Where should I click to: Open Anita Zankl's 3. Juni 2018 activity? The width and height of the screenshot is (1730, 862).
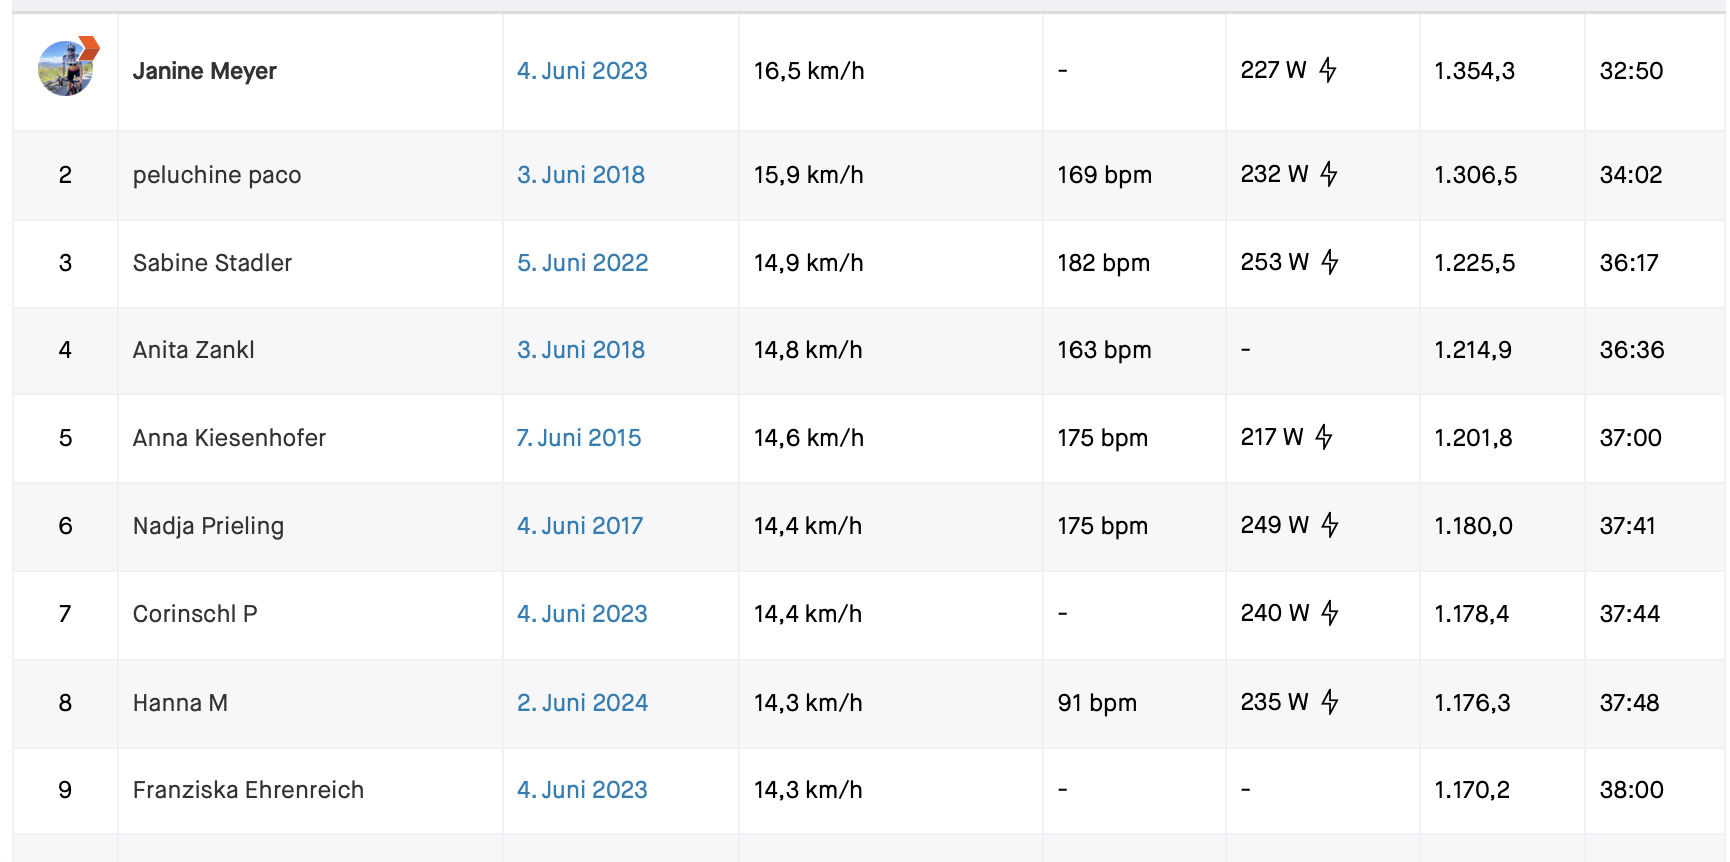tap(581, 350)
